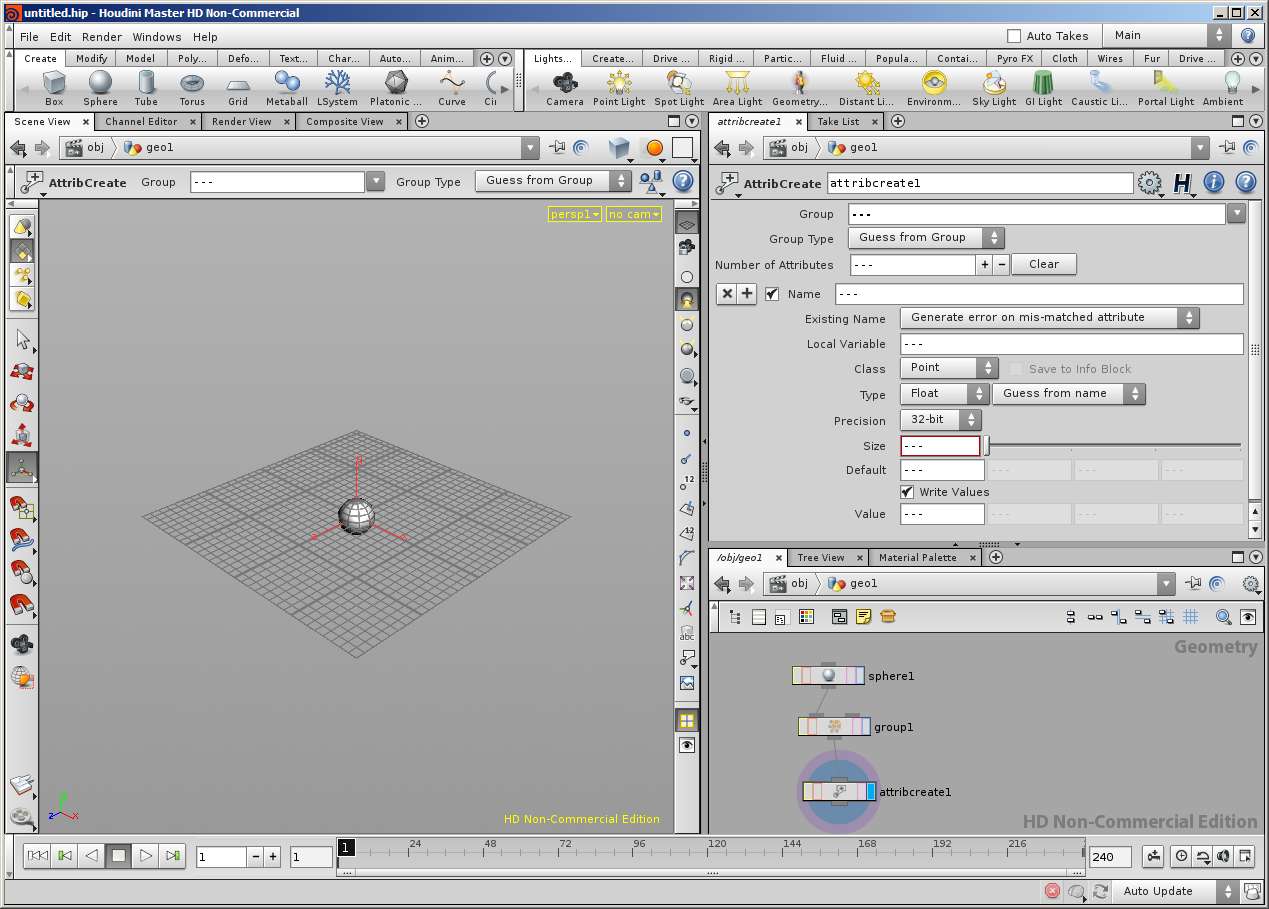The height and width of the screenshot is (909, 1269).
Task: Create a Box from the shelf
Action: 54,88
